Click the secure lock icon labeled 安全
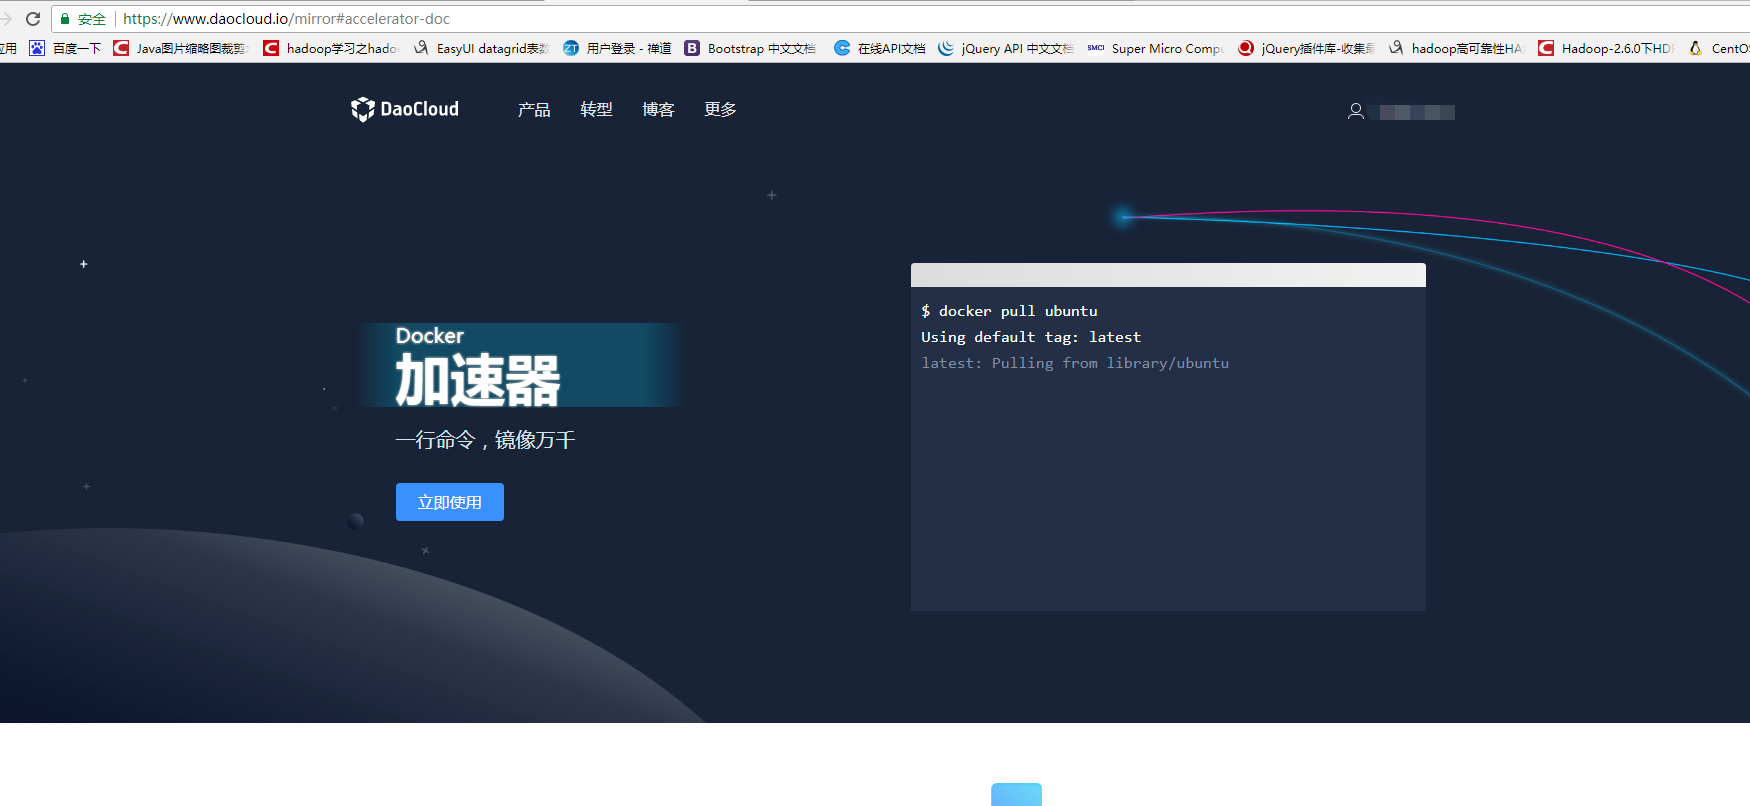Screen dimensions: 1750x806 (65, 19)
